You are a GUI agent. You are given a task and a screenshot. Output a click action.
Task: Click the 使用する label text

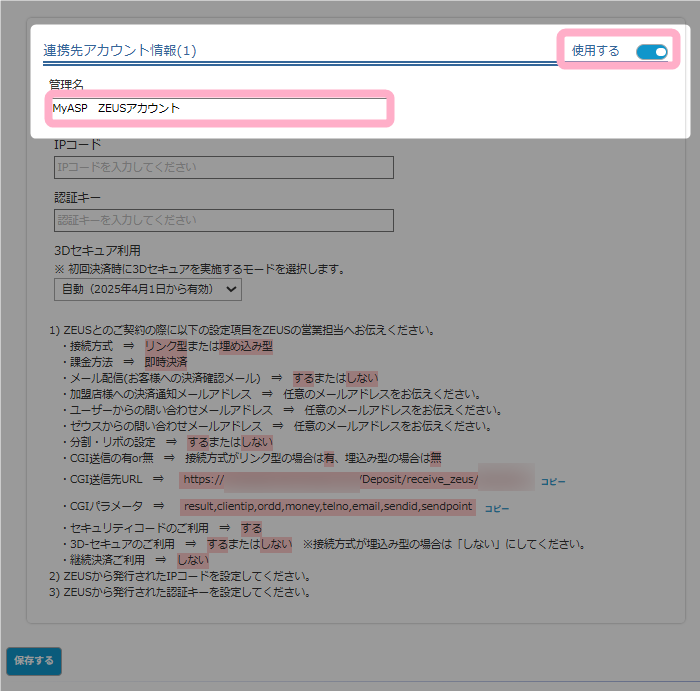click(595, 51)
